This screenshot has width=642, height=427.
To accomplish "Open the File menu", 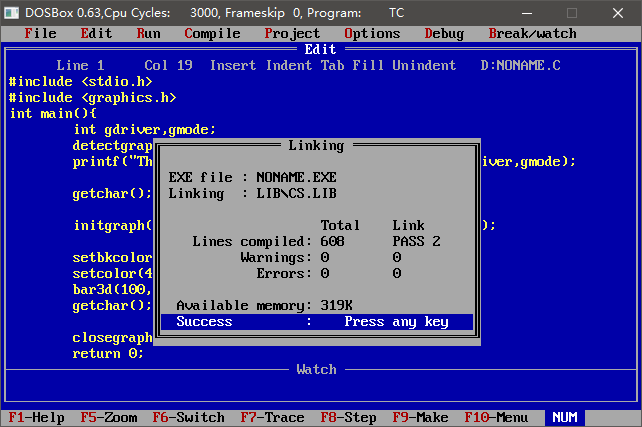I will tap(40, 33).
